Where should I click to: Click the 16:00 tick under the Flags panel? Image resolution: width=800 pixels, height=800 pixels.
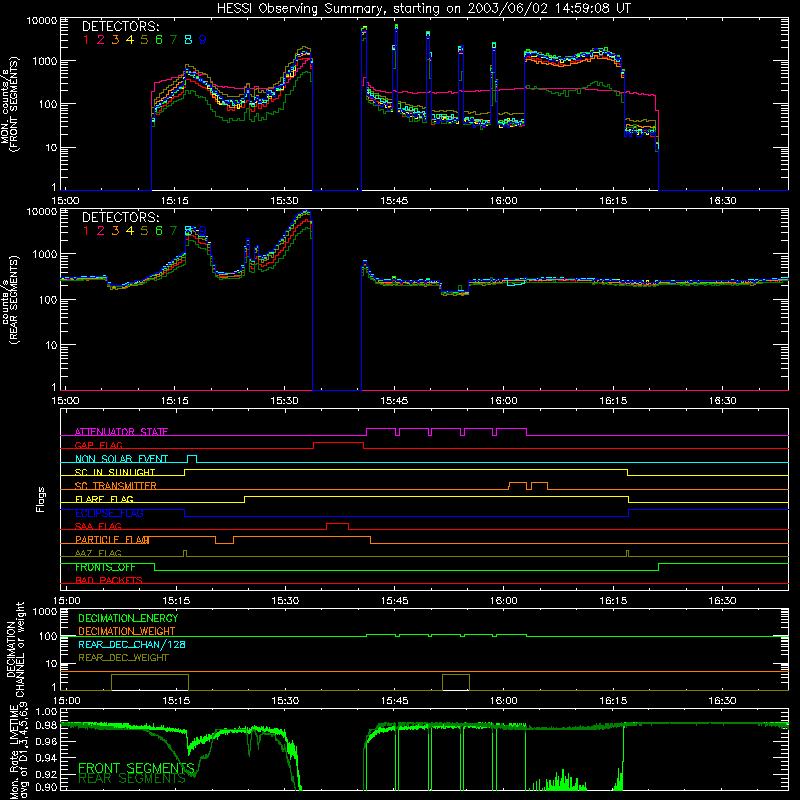(x=504, y=601)
